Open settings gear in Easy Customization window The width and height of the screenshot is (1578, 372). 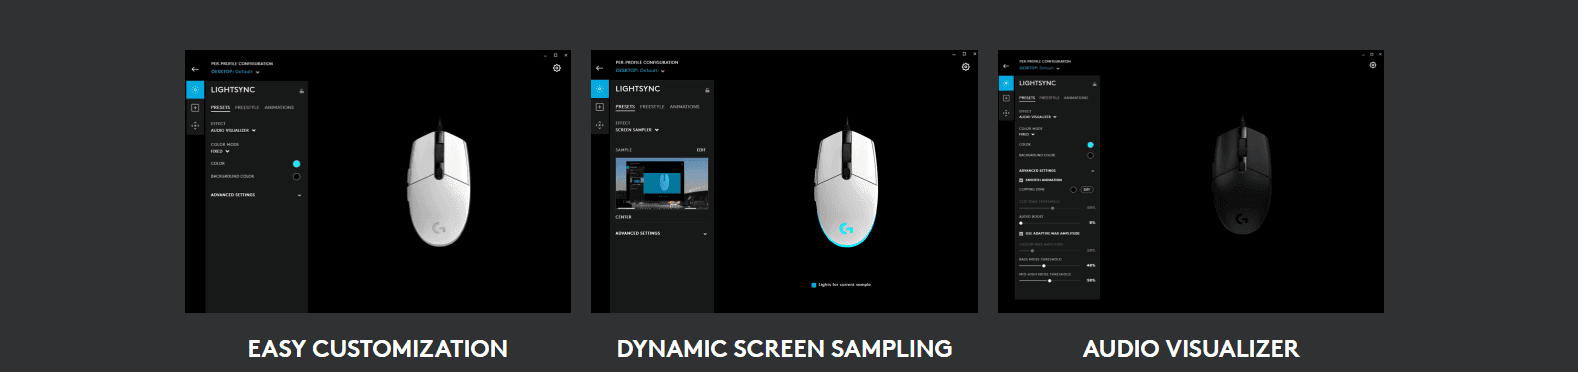coord(557,68)
